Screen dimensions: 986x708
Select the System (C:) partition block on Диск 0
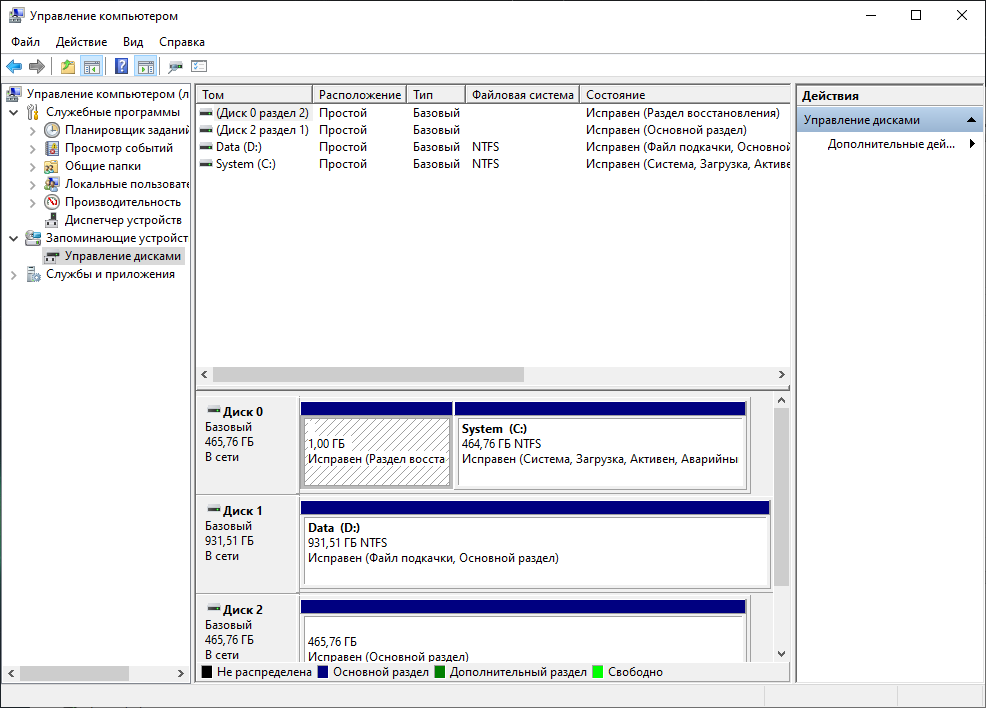tap(600, 451)
